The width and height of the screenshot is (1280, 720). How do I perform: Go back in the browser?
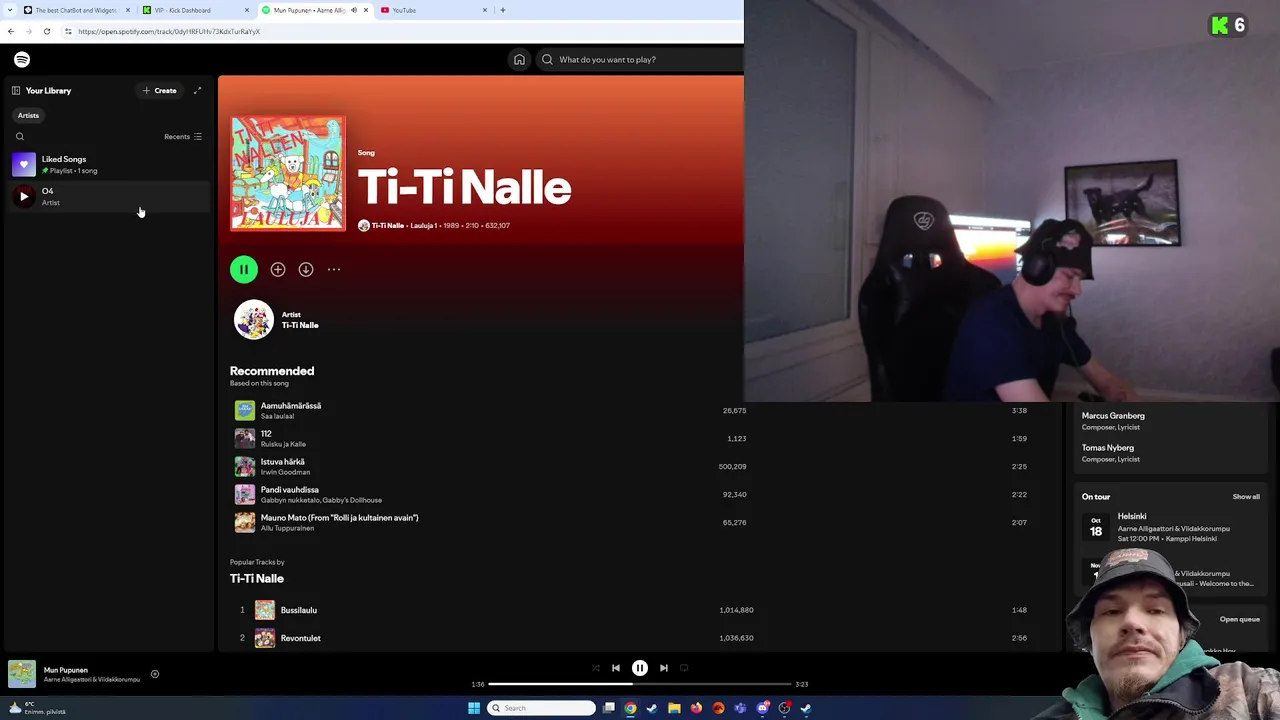[11, 31]
